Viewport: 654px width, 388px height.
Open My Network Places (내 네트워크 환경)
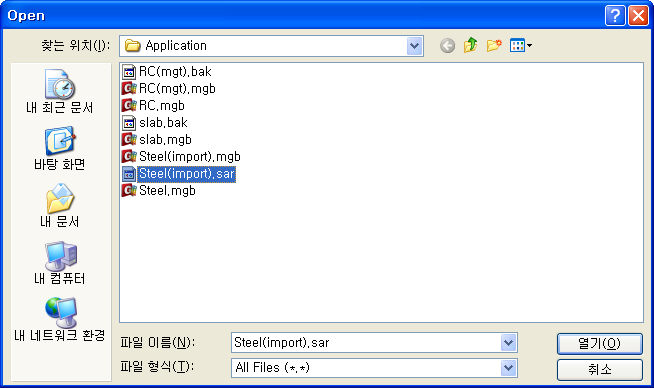60,319
